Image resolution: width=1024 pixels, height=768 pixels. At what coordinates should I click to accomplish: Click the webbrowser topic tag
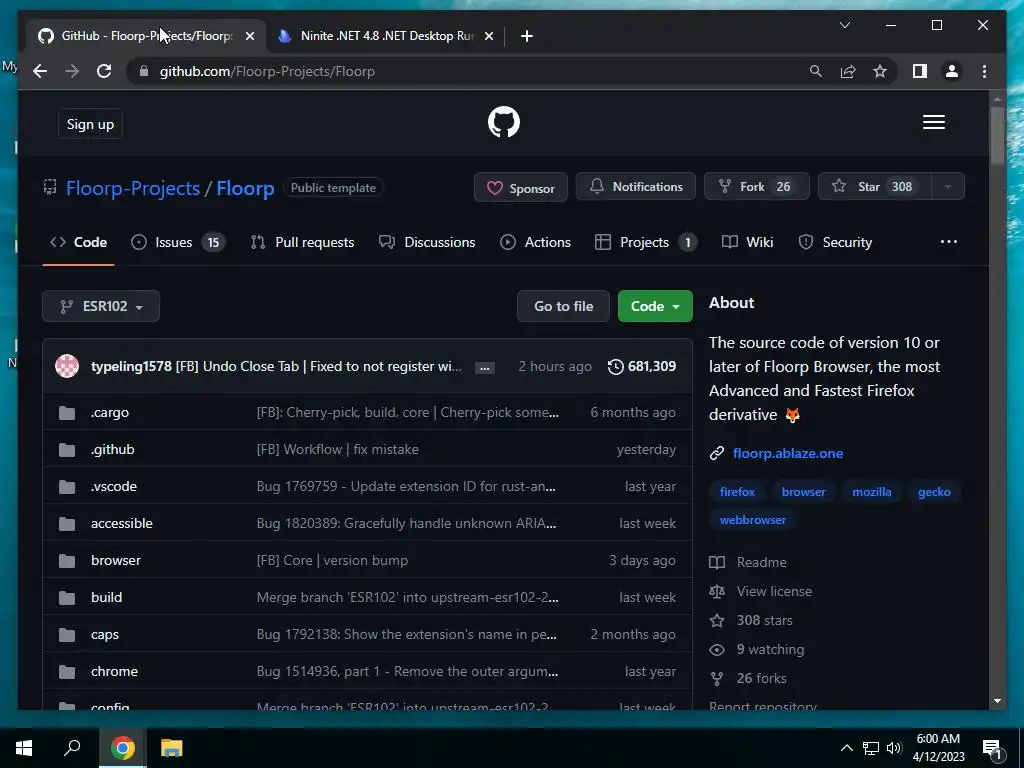[752, 520]
